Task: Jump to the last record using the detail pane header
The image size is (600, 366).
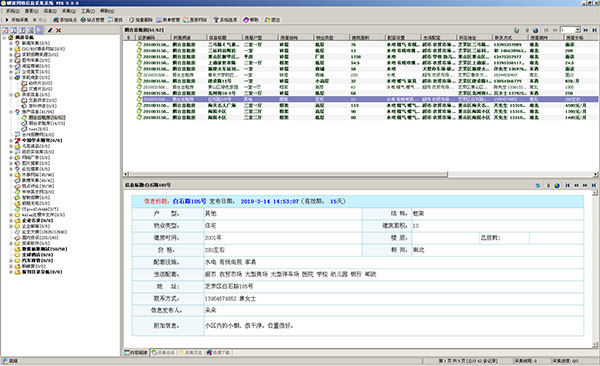Action: [x=594, y=185]
